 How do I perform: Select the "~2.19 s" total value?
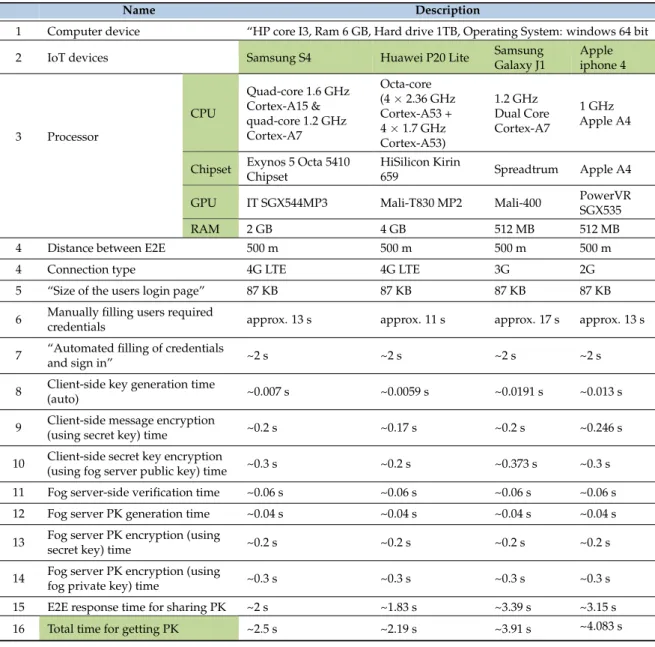click(399, 629)
